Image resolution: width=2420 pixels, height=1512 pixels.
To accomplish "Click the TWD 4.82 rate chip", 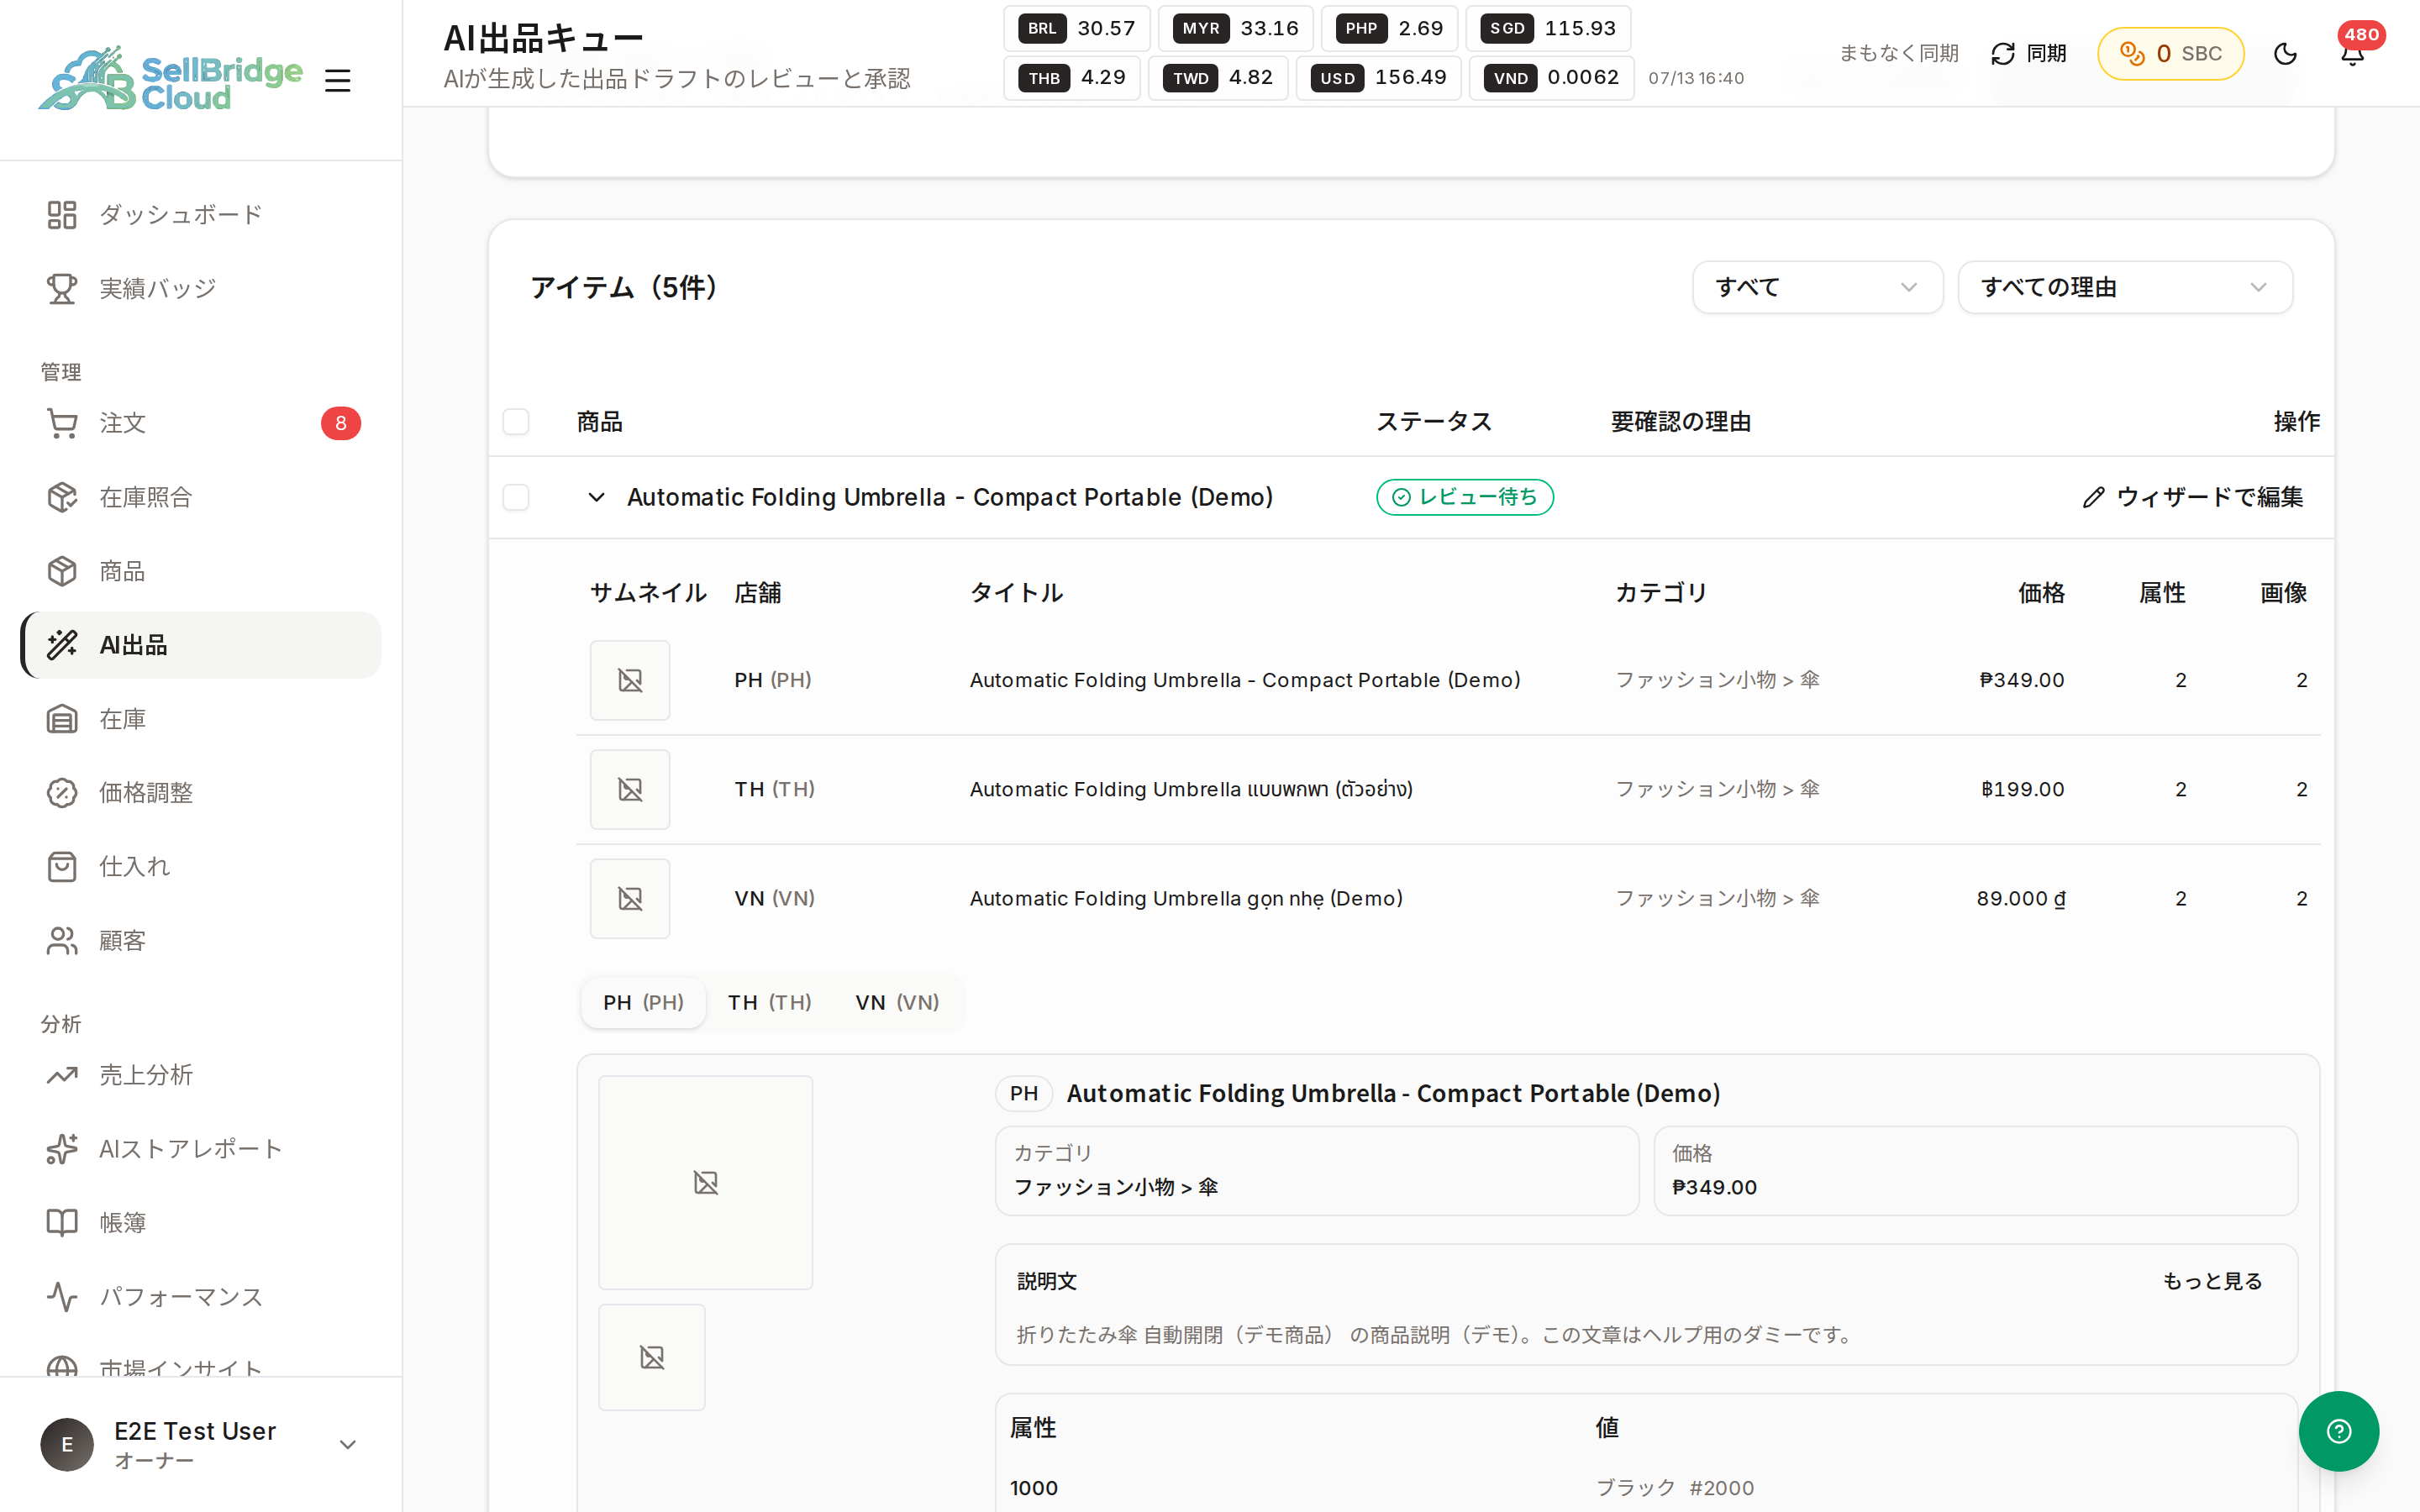I will [x=1218, y=78].
